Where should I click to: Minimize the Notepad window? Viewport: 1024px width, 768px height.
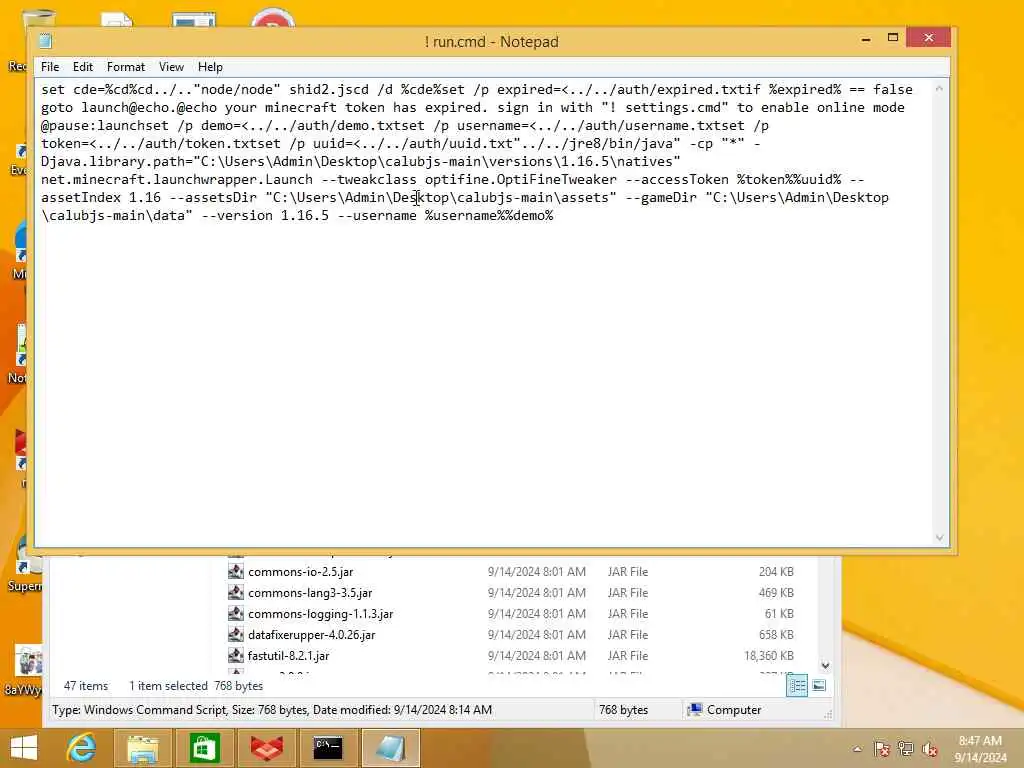tap(866, 39)
